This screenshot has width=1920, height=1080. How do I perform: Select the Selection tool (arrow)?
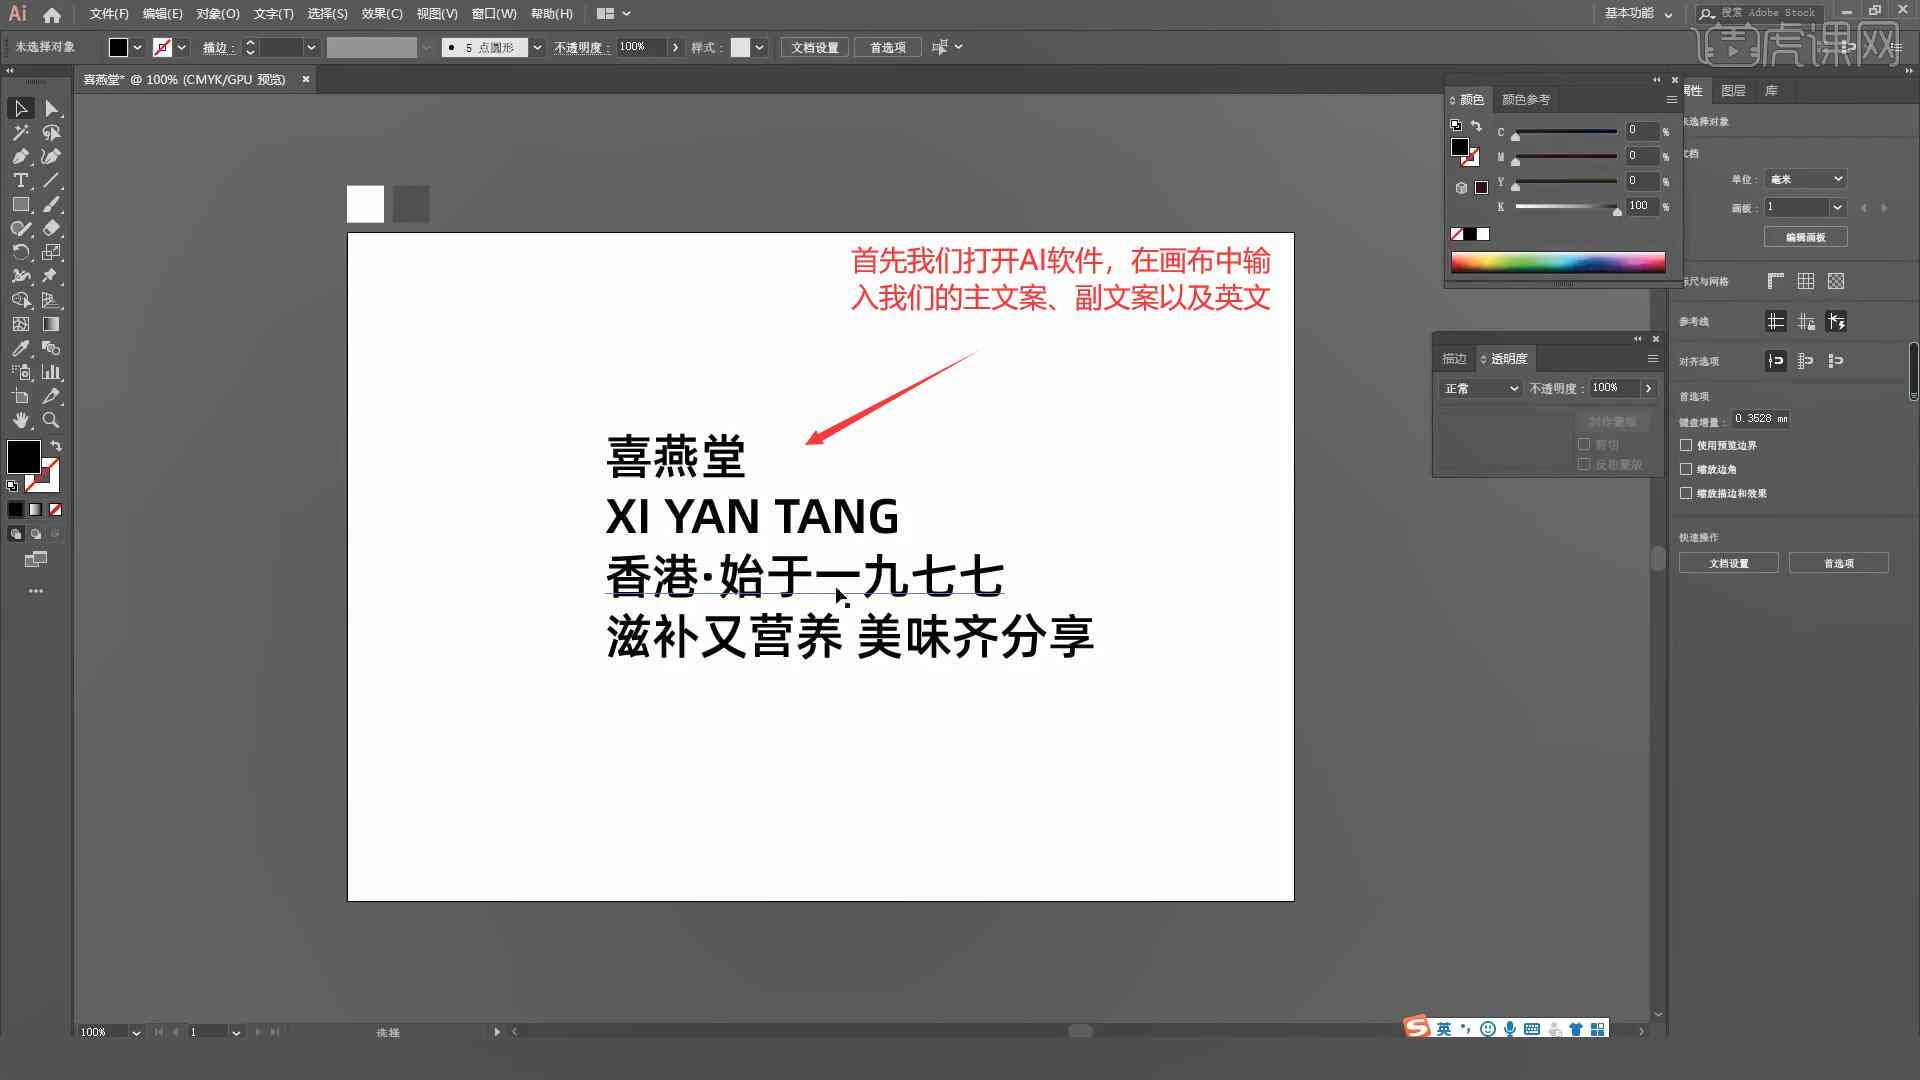click(x=18, y=107)
